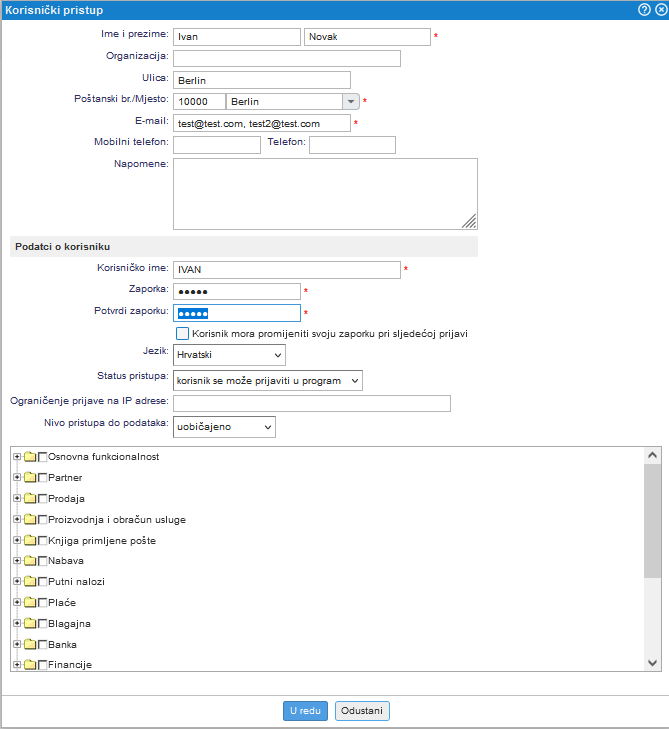
Task: Close the Korisnički pristup dialog
Action: click(x=661, y=10)
